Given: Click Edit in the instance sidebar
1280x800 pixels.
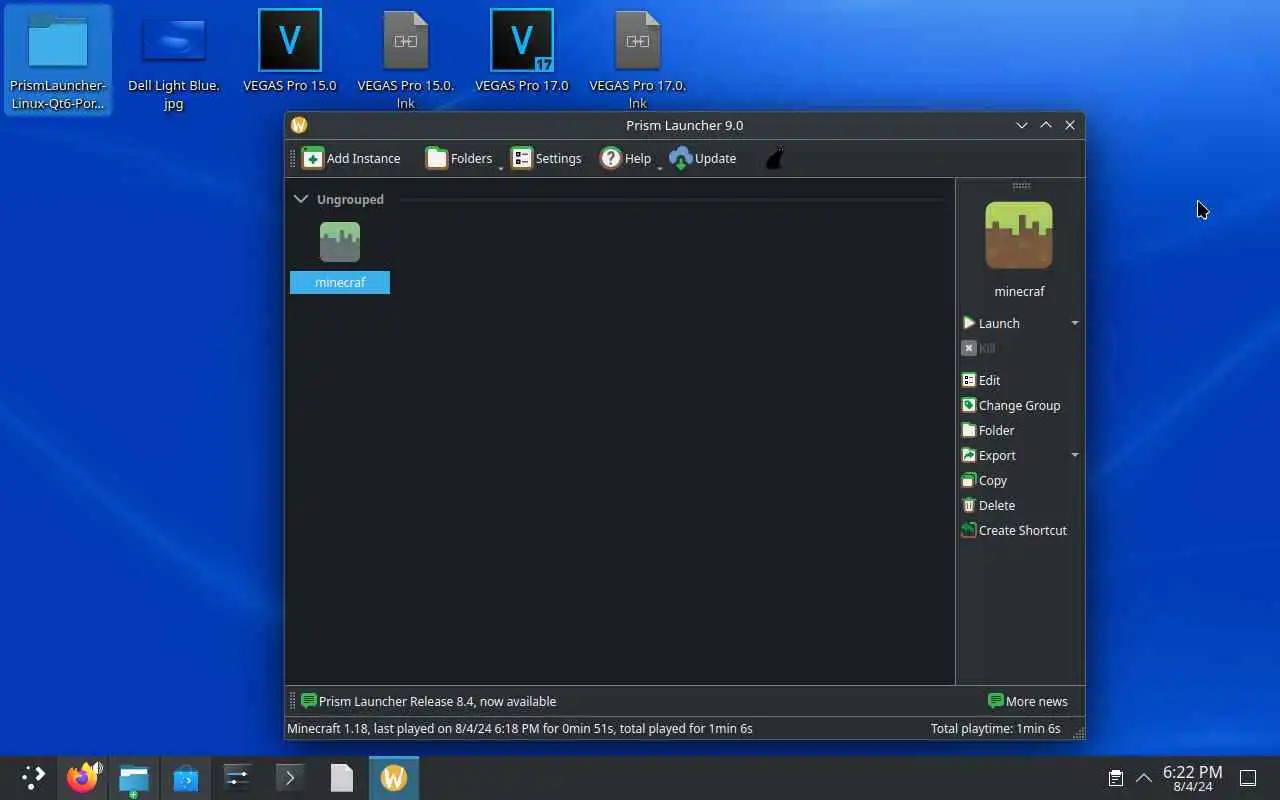Looking at the screenshot, I should click(980, 380).
